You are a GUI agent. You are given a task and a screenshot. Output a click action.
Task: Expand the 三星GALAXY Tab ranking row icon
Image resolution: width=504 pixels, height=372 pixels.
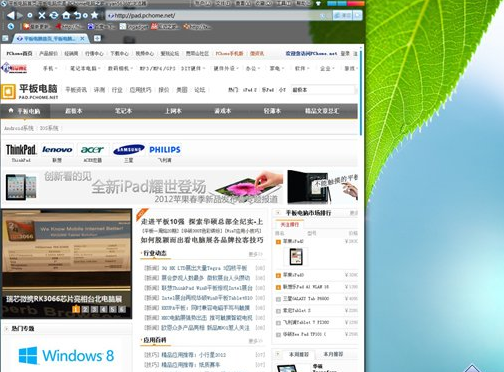point(278,299)
